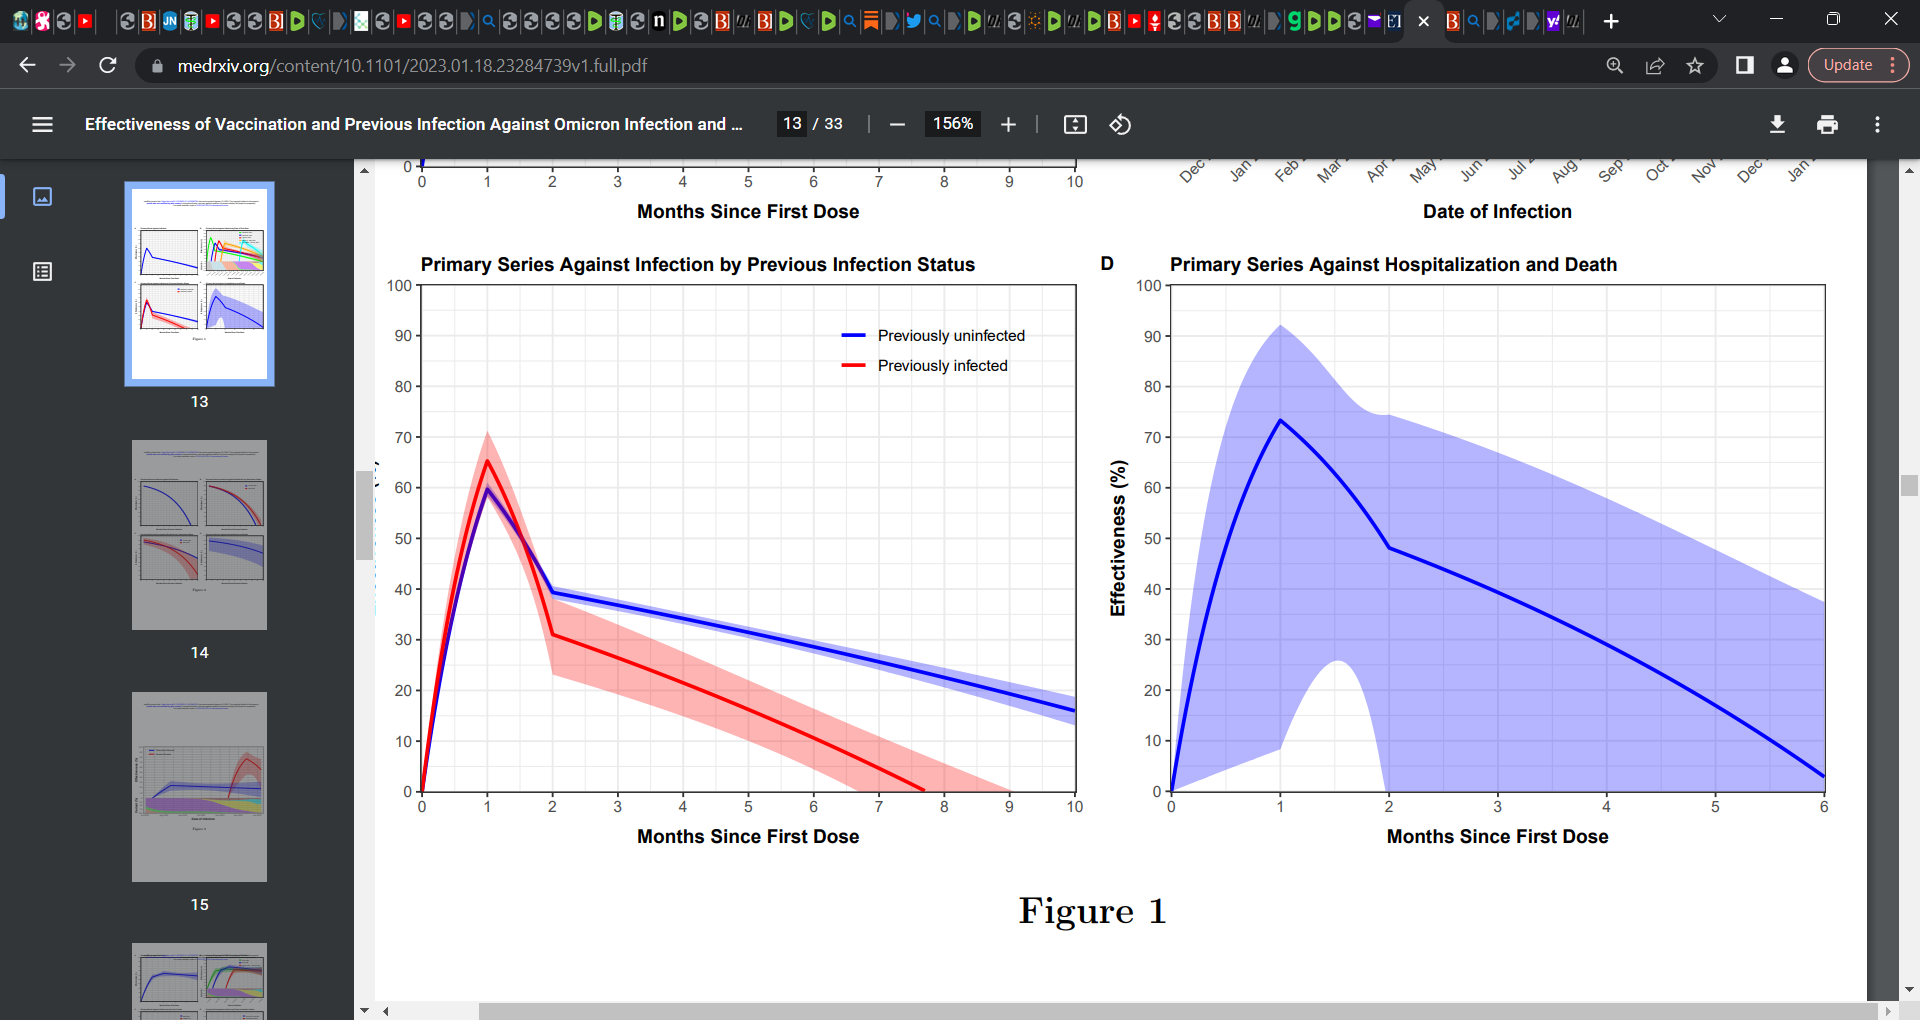Open the browser side panel
Viewport: 1920px width, 1020px height.
pos(1744,65)
